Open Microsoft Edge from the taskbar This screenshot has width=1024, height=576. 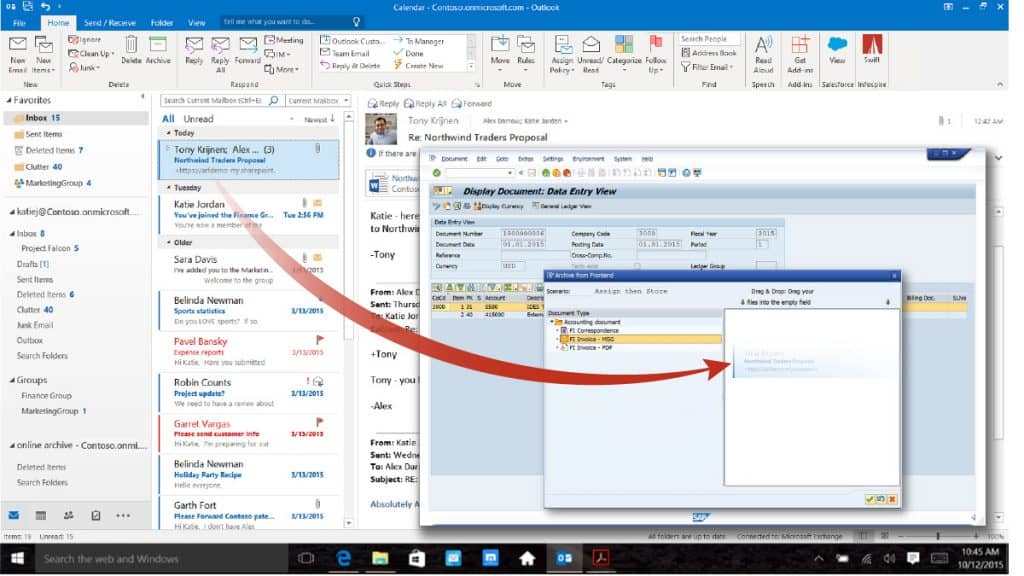click(x=343, y=558)
